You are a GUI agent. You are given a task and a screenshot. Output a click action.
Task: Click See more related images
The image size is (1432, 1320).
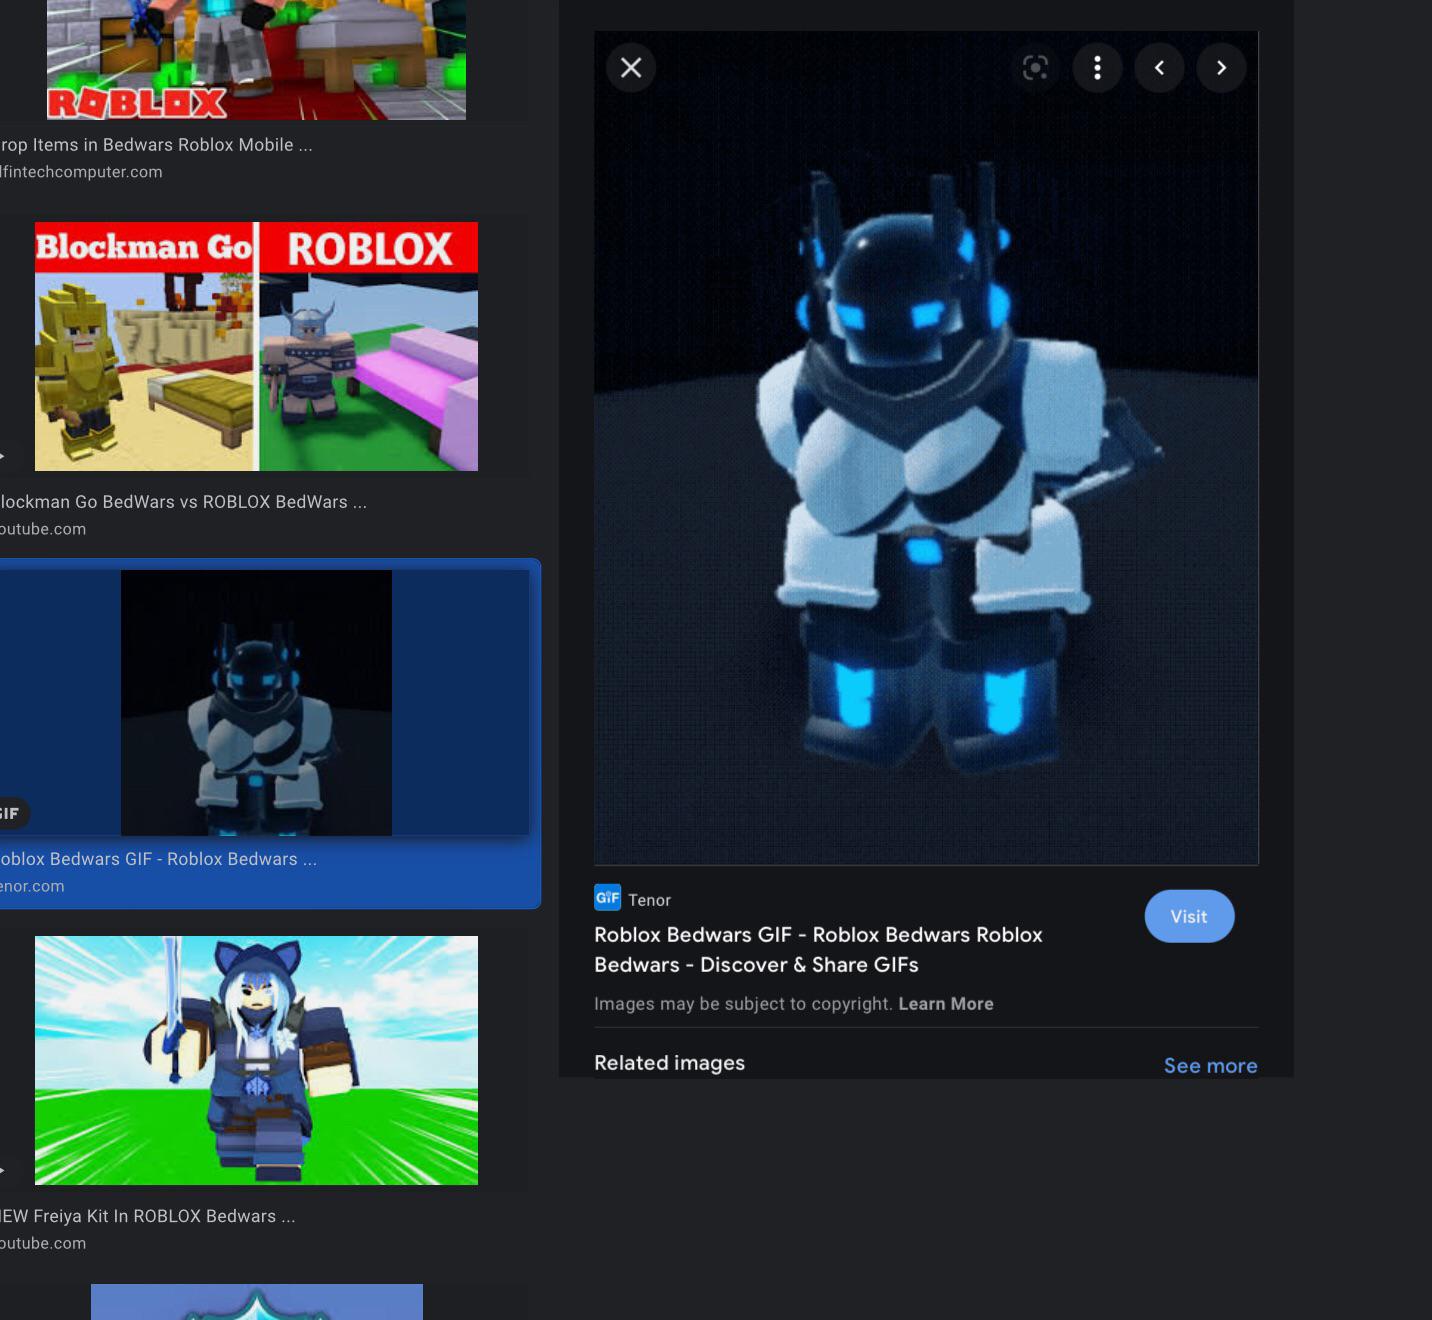pos(1210,1066)
